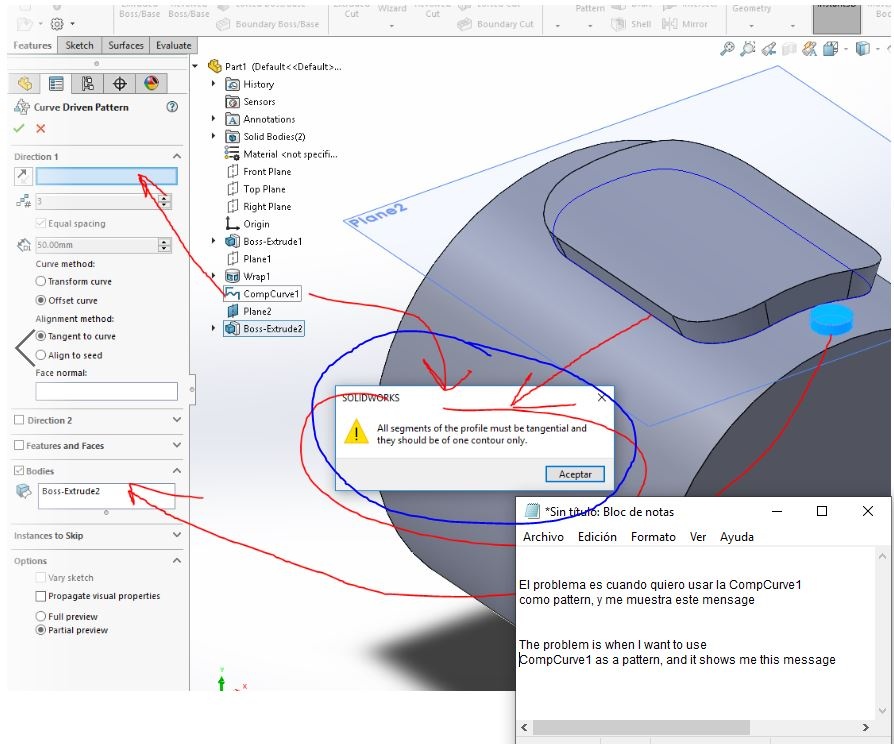
Task: Expand the Annotations node in the tree
Action: [213, 119]
